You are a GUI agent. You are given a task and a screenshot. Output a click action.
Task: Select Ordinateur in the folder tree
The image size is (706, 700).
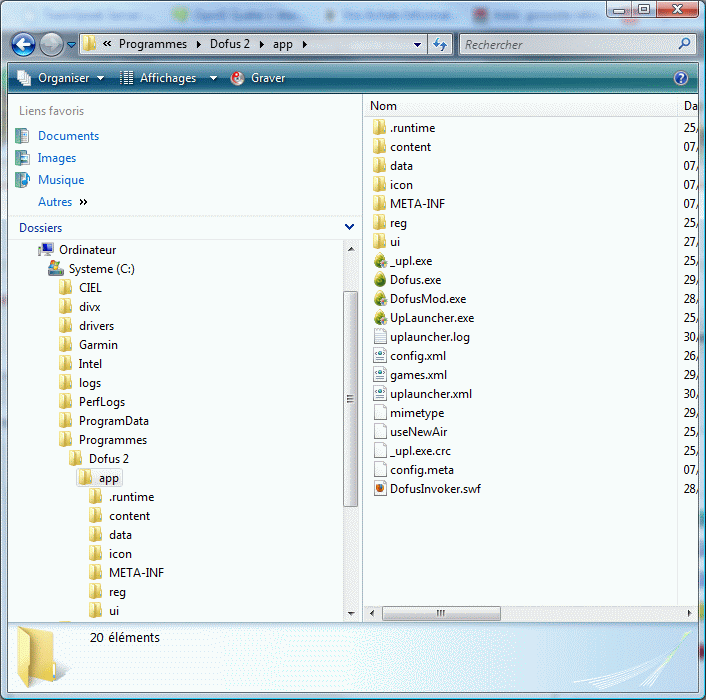[x=87, y=250]
